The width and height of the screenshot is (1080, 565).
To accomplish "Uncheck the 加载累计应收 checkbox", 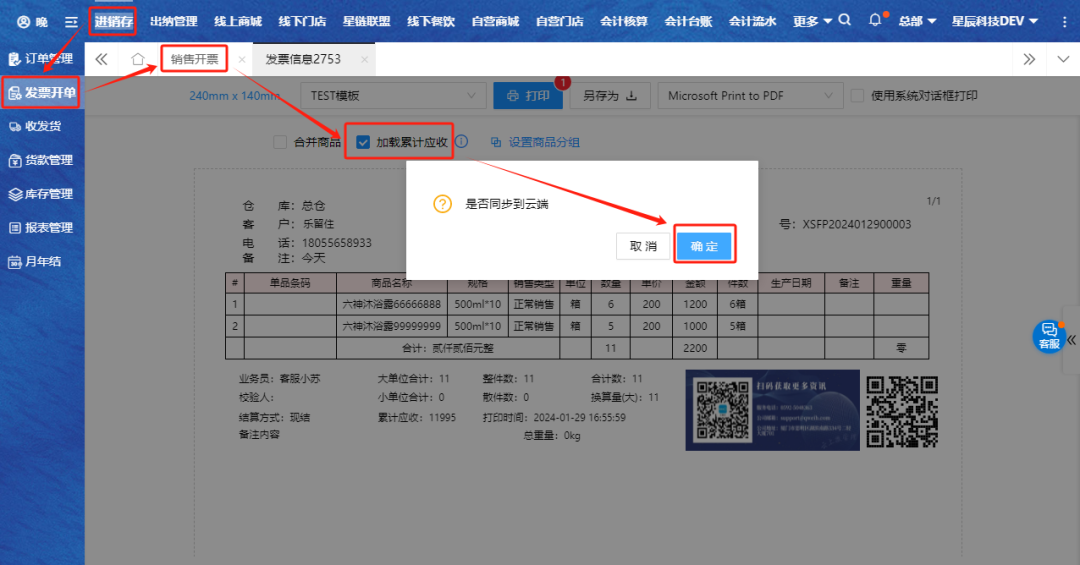I will coord(363,142).
